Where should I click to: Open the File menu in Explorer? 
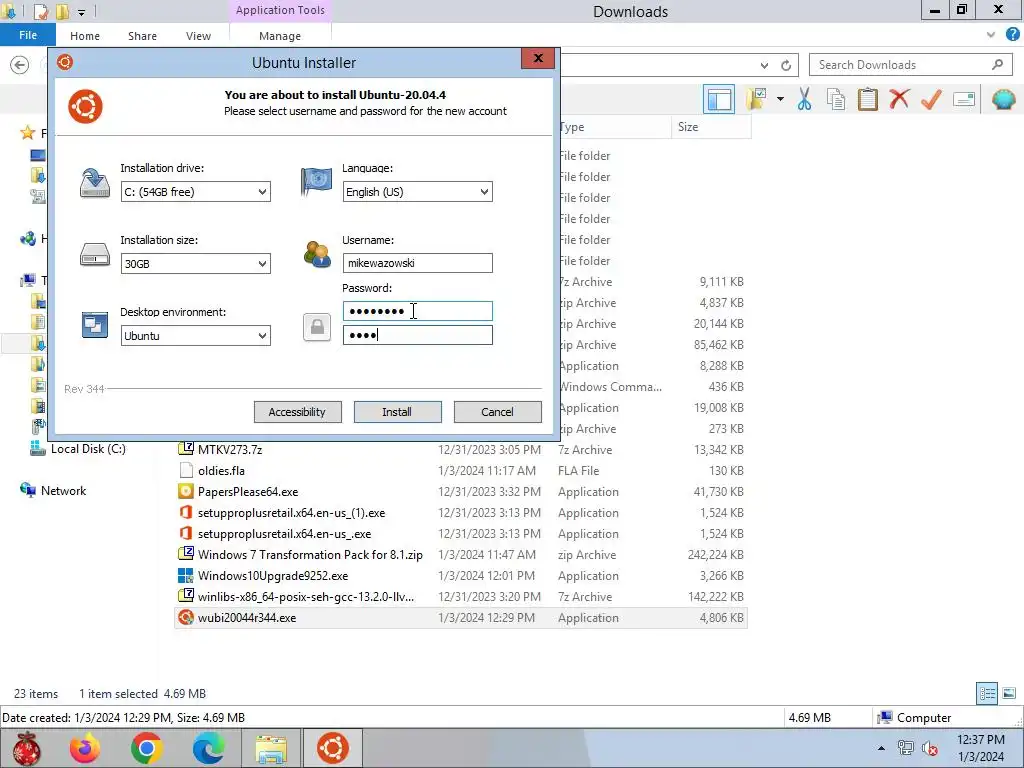pos(27,35)
